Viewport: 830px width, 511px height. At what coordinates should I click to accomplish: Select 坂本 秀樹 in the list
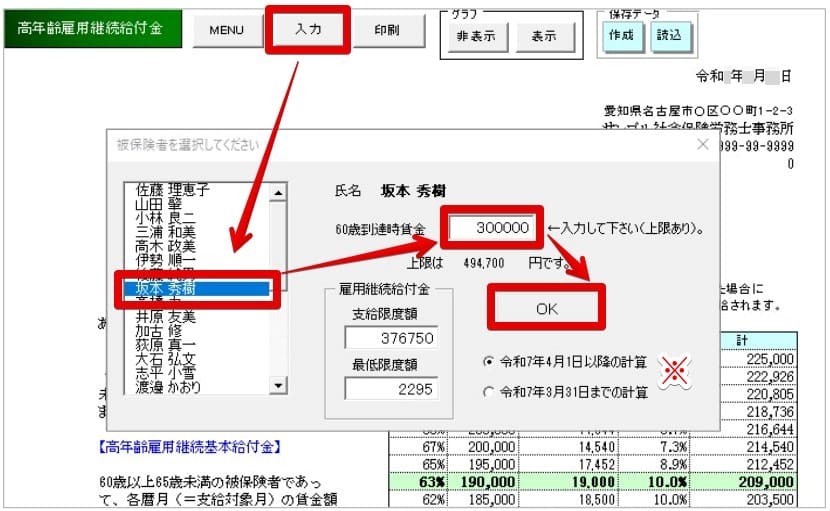(196, 288)
